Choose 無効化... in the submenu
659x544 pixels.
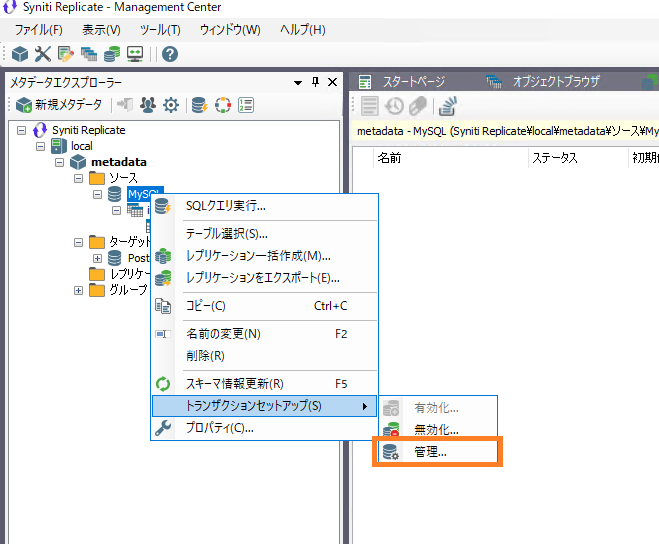coord(438,430)
